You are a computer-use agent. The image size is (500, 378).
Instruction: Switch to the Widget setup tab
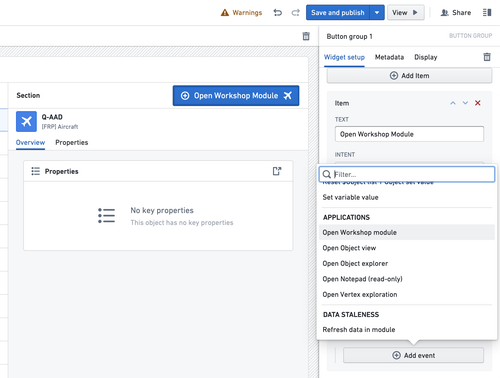pyautogui.click(x=344, y=57)
